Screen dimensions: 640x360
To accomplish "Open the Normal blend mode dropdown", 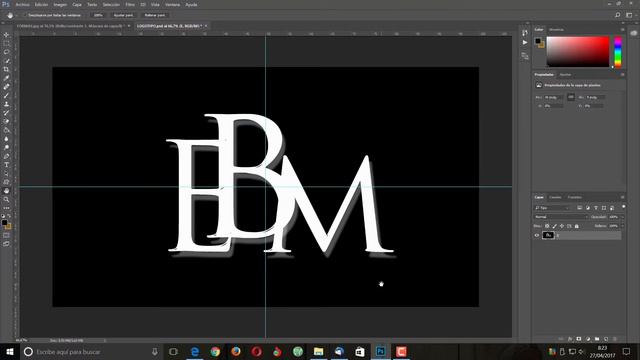I will tap(561, 217).
